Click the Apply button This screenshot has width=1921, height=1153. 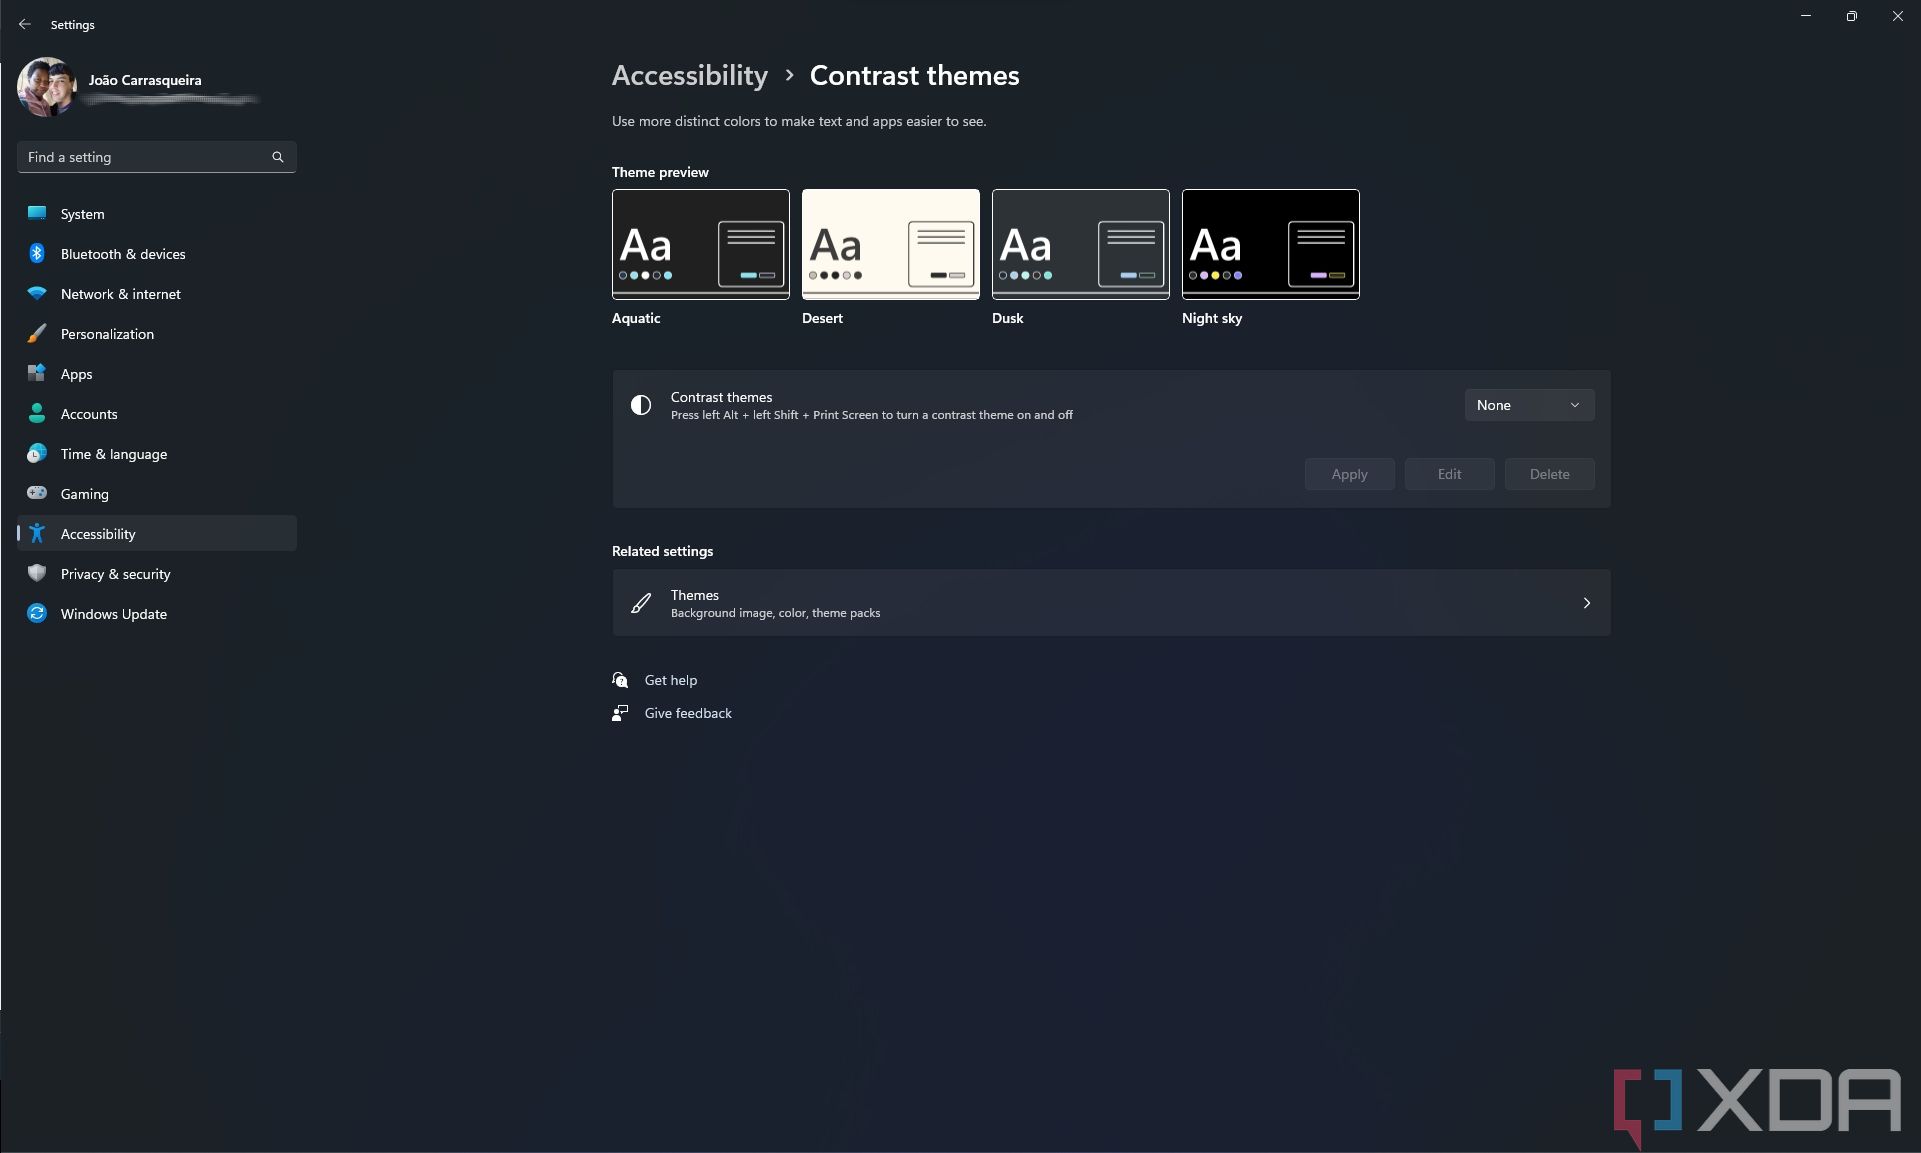1348,474
